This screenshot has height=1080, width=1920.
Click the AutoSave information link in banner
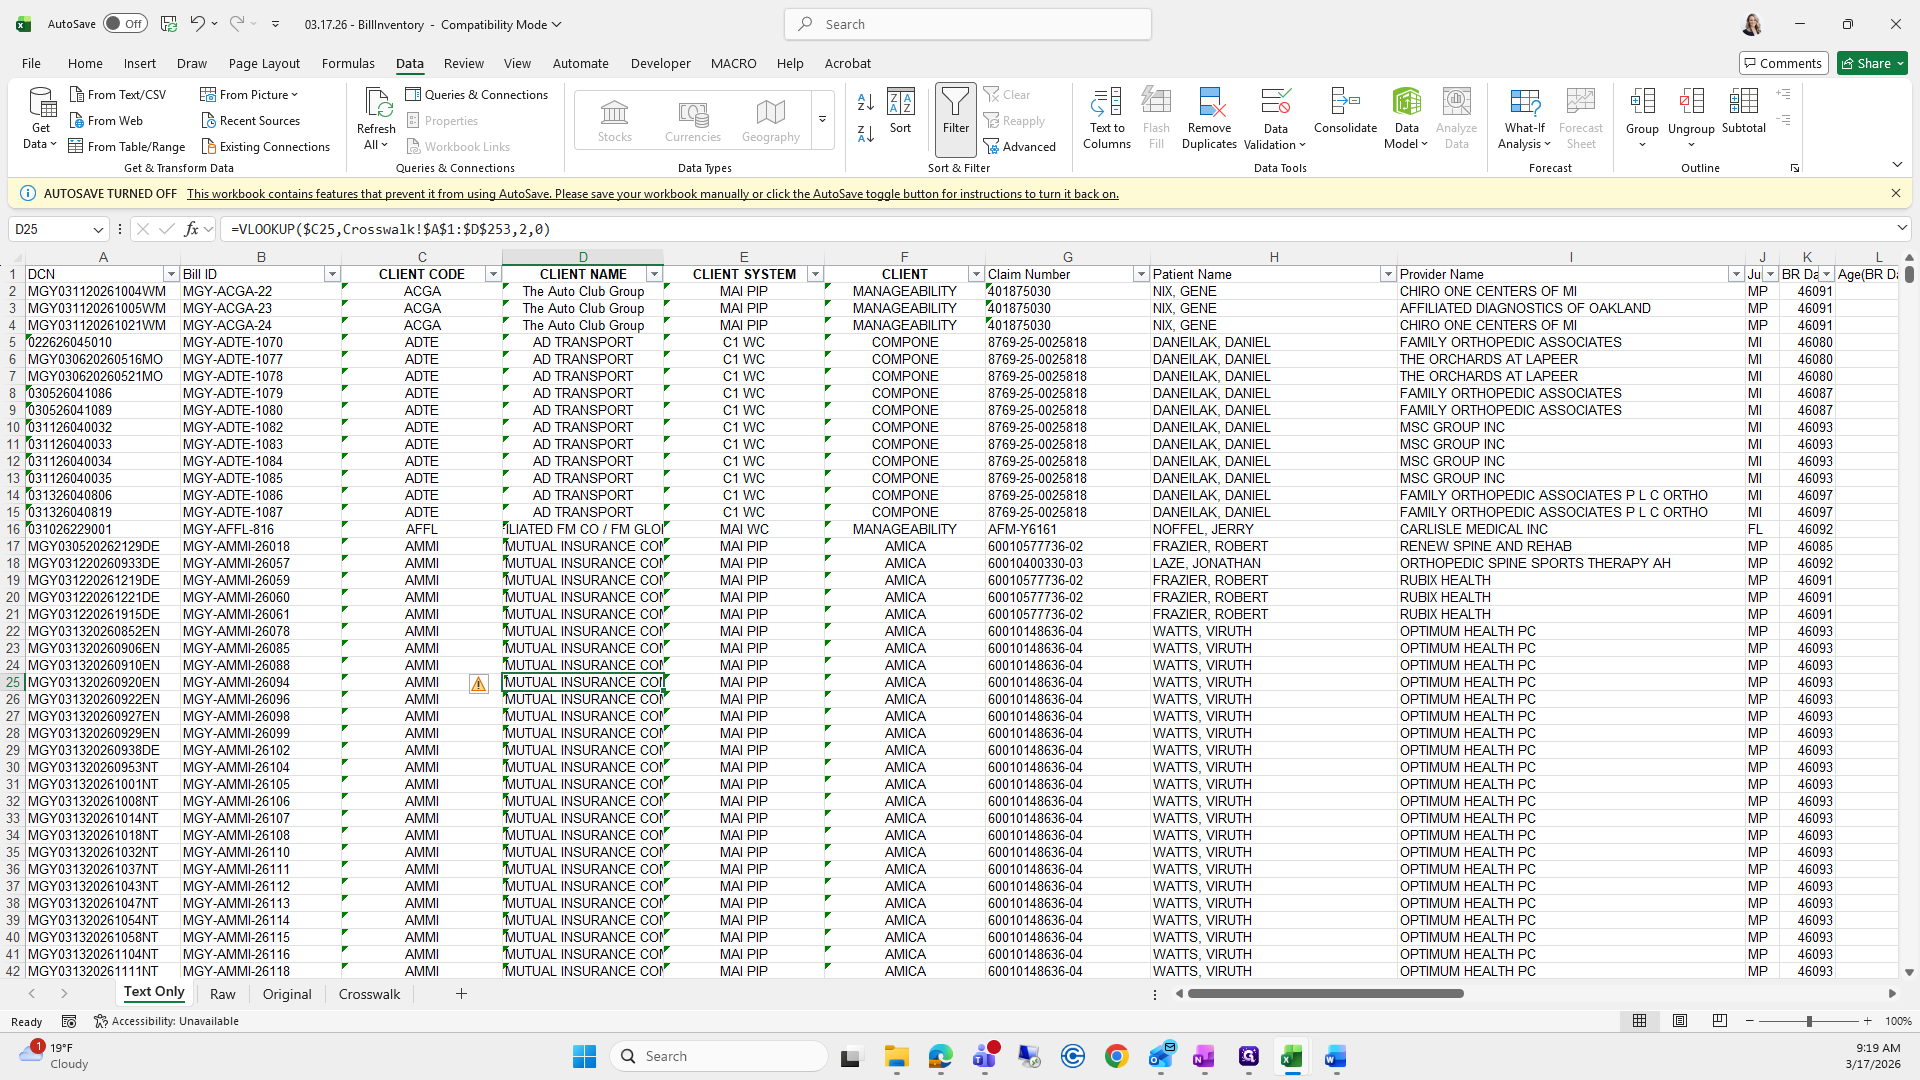[652, 194]
